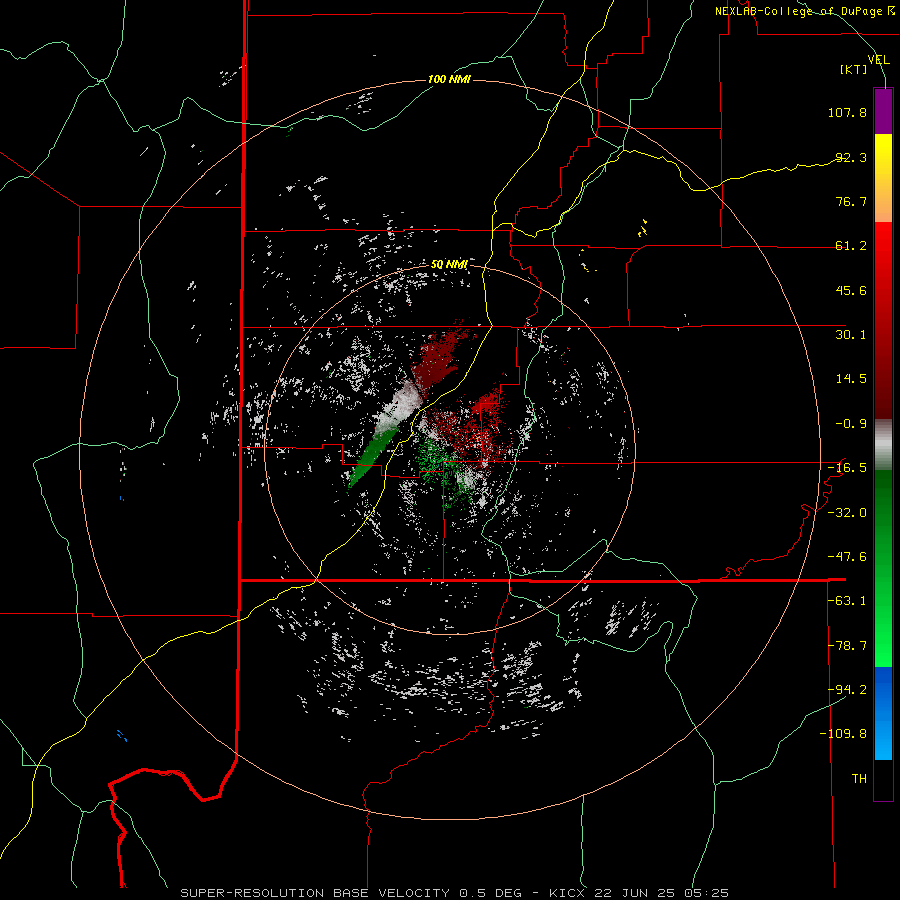The width and height of the screenshot is (900, 900).
Task: Select the -47.6 velocity scale value
Action: click(847, 557)
